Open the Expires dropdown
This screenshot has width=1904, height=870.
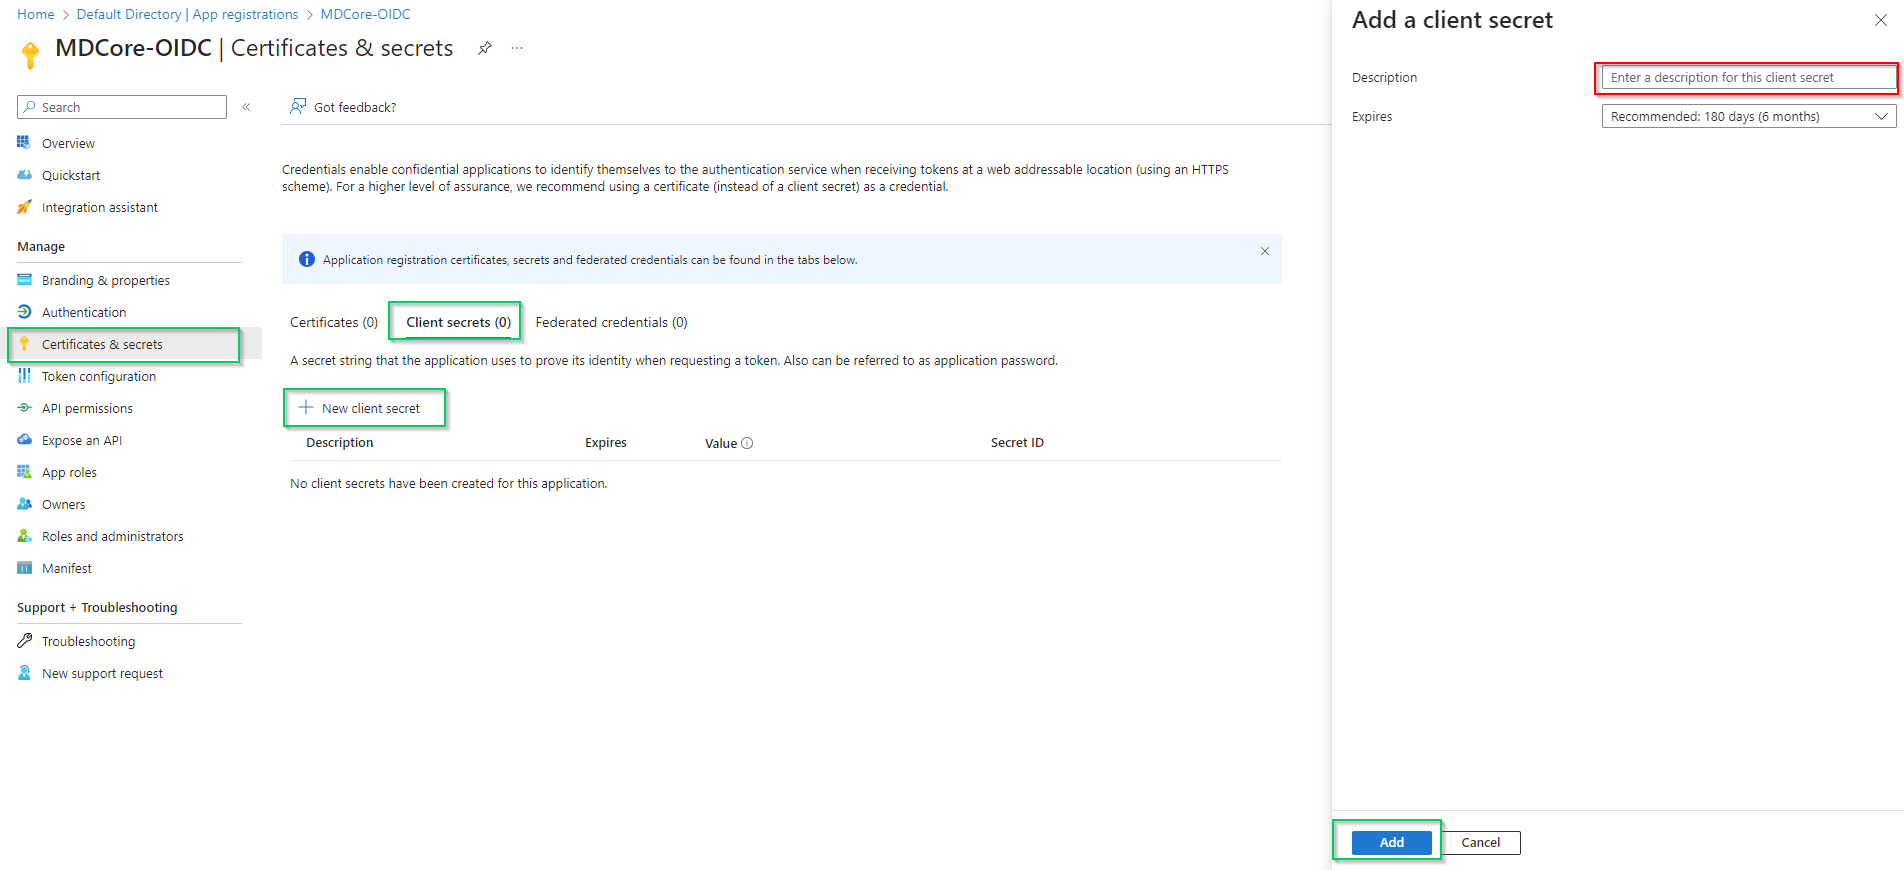click(1749, 116)
